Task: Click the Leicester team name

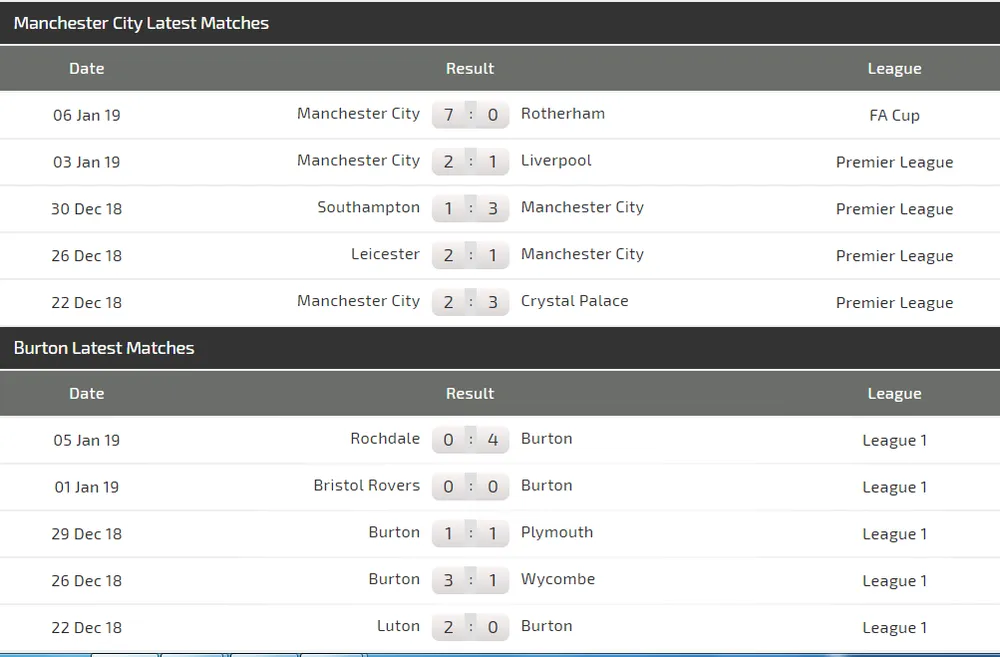Action: pos(385,255)
